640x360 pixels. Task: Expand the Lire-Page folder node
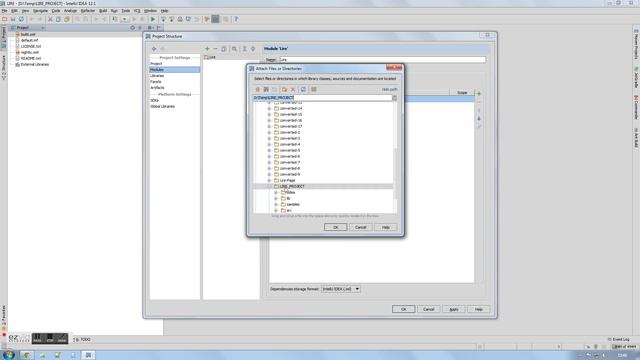pos(269,180)
